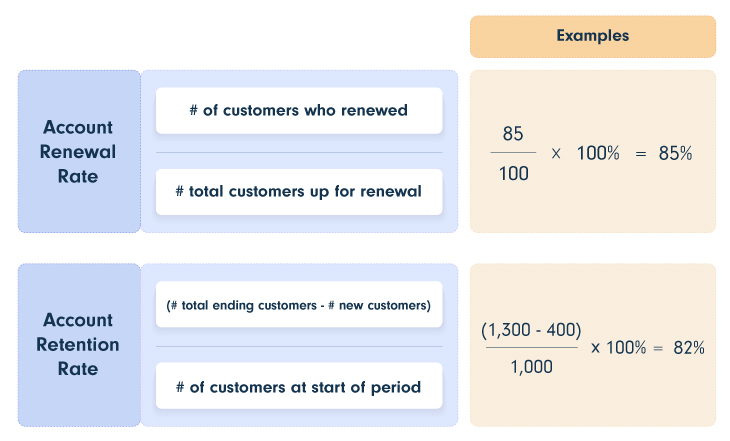Click the fraction line in retention formula
This screenshot has width=730, height=441.
coord(299,346)
